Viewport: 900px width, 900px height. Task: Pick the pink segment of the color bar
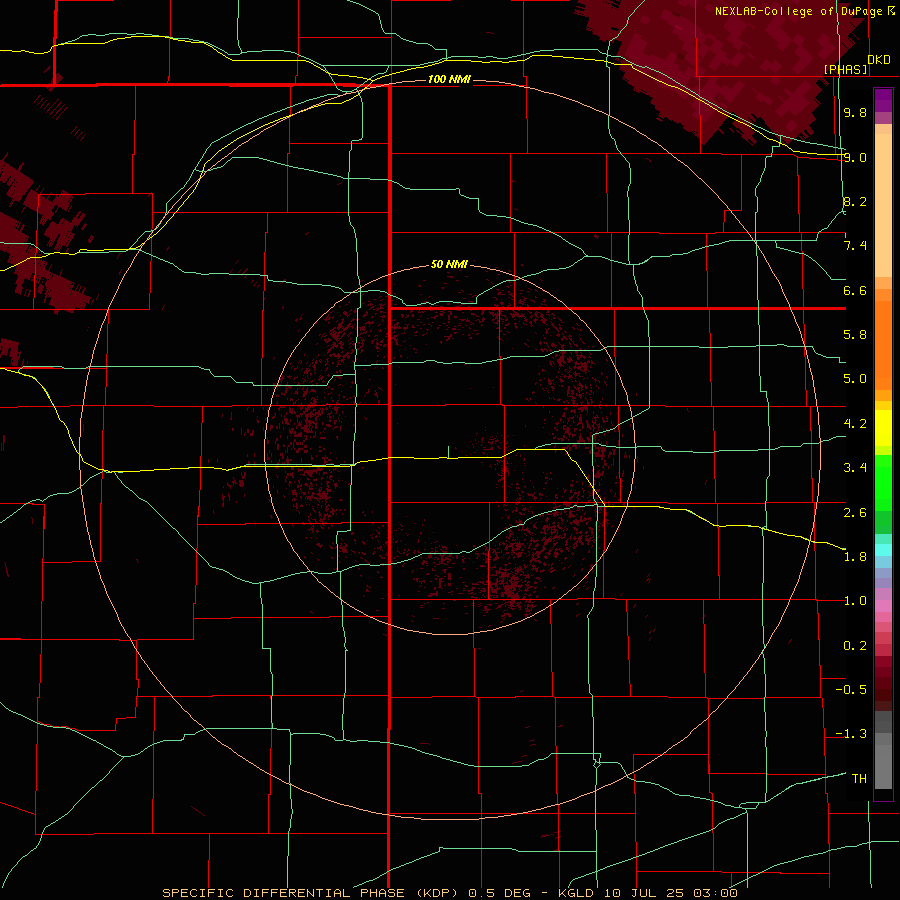point(883,606)
